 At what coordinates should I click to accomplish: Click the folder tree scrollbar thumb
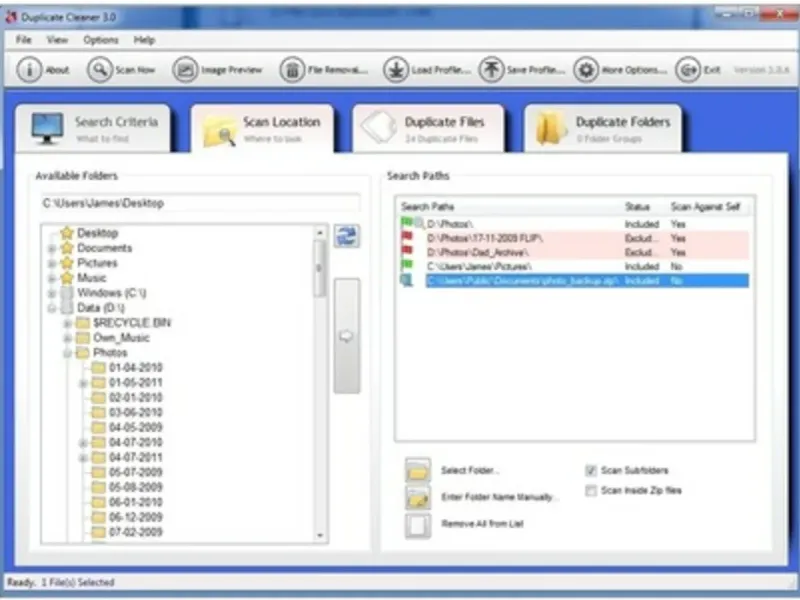[x=319, y=268]
